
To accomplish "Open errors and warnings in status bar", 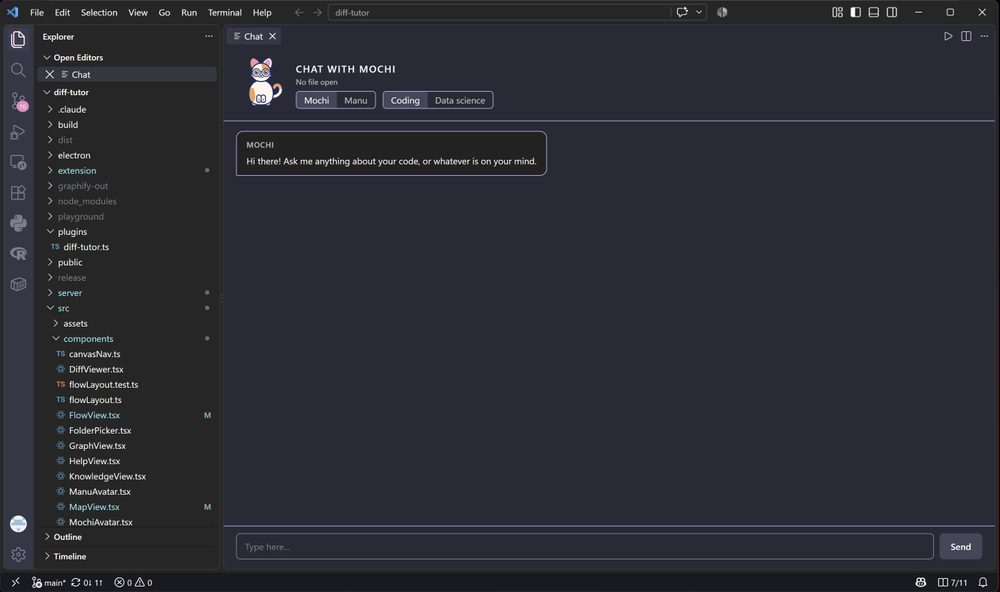I will click(133, 582).
